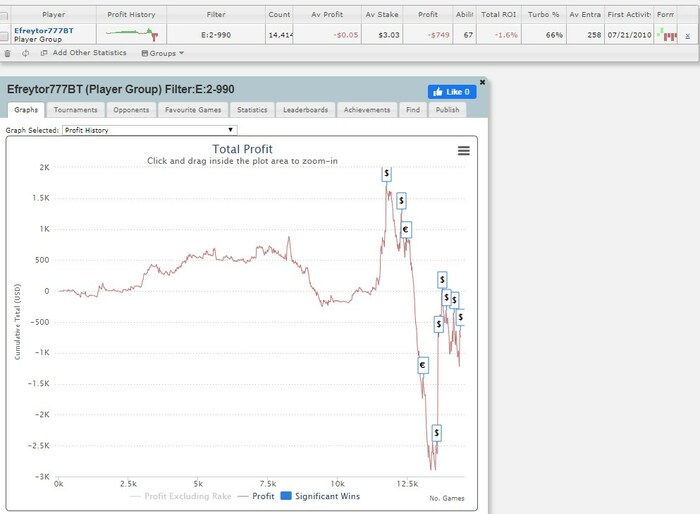Tick the checkbox in the table header

pos(4,16)
